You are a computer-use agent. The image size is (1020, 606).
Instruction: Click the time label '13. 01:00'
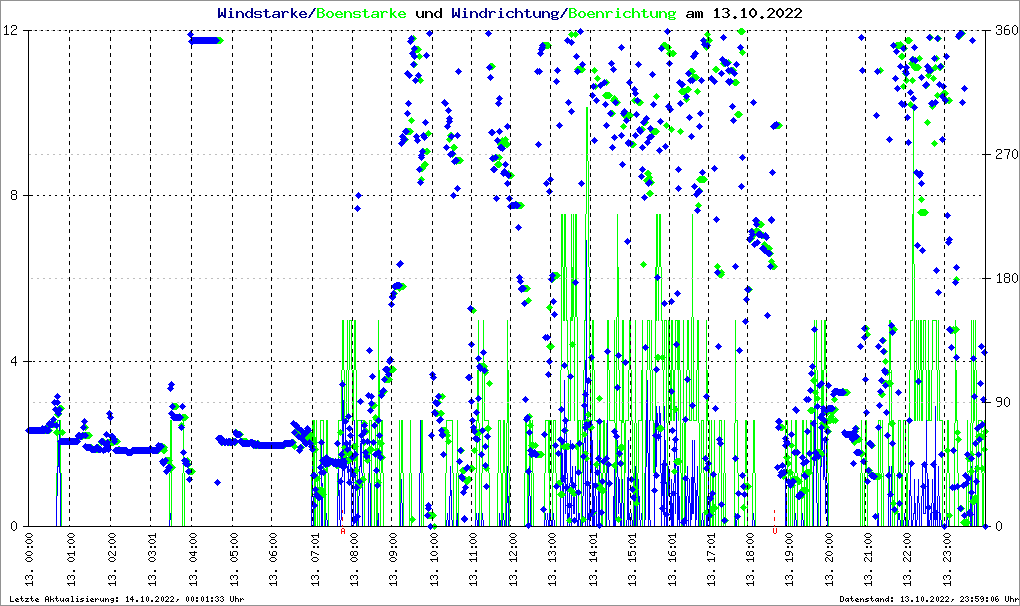coord(70,559)
